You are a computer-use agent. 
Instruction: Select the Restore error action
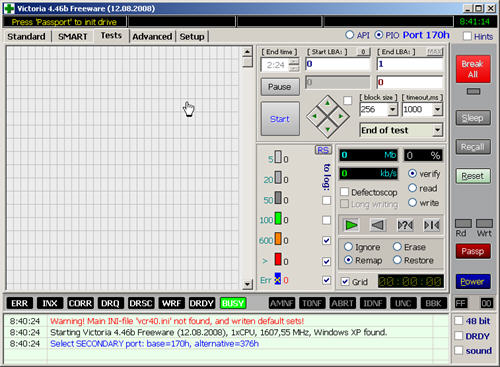click(397, 260)
